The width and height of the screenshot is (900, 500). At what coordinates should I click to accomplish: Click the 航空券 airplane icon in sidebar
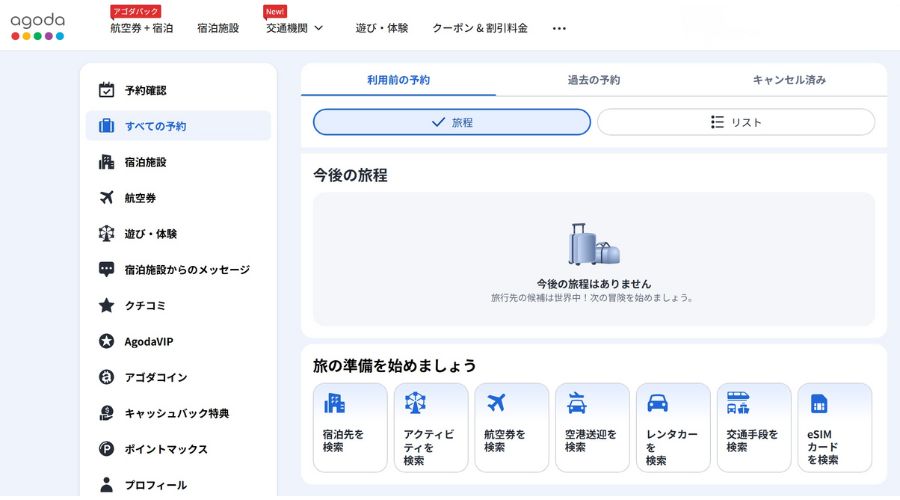coord(106,197)
